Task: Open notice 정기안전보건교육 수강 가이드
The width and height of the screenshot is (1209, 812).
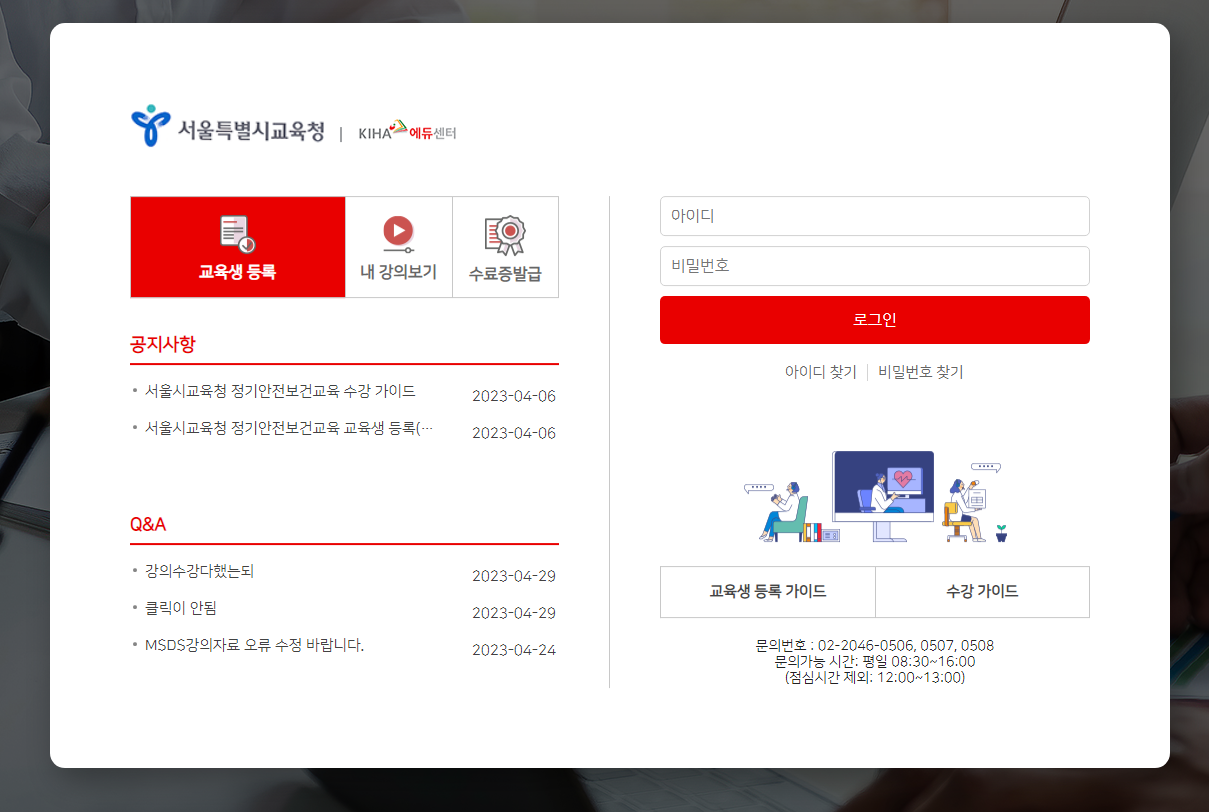Action: click(x=280, y=391)
